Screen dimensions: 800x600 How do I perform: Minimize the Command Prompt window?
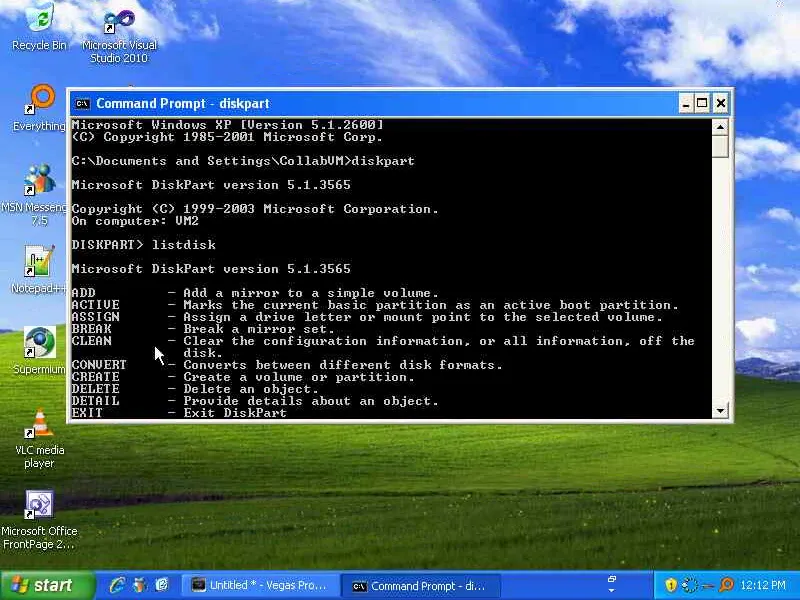[686, 104]
